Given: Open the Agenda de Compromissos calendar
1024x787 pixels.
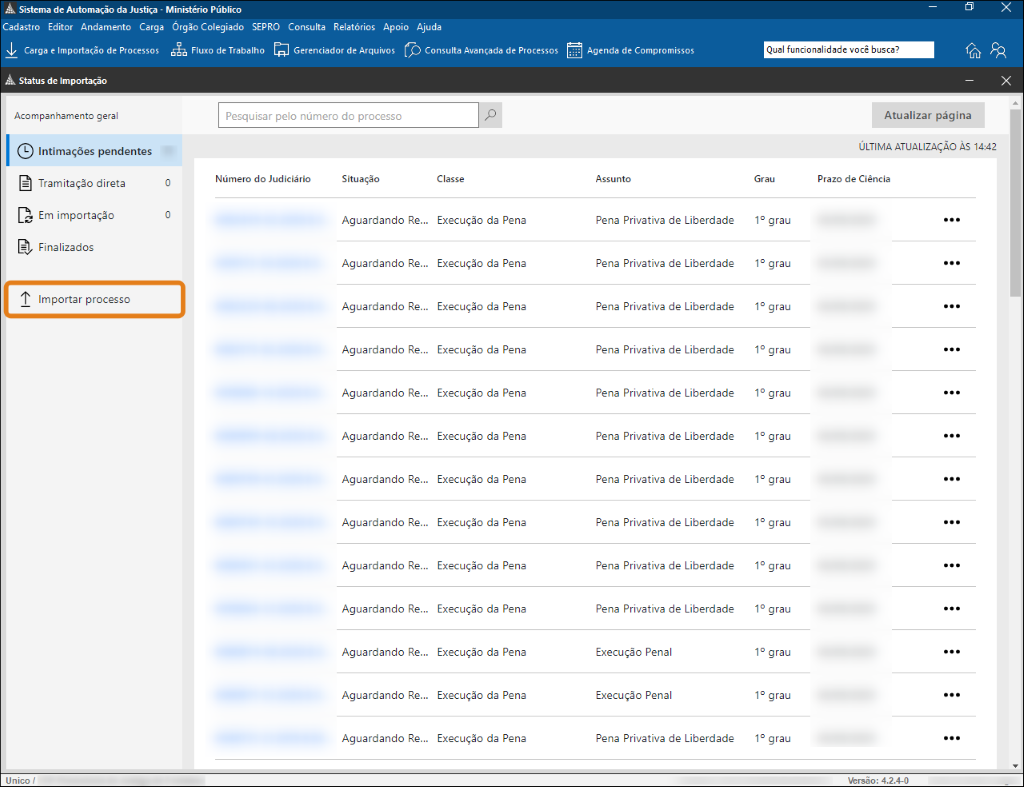Looking at the screenshot, I should point(630,50).
